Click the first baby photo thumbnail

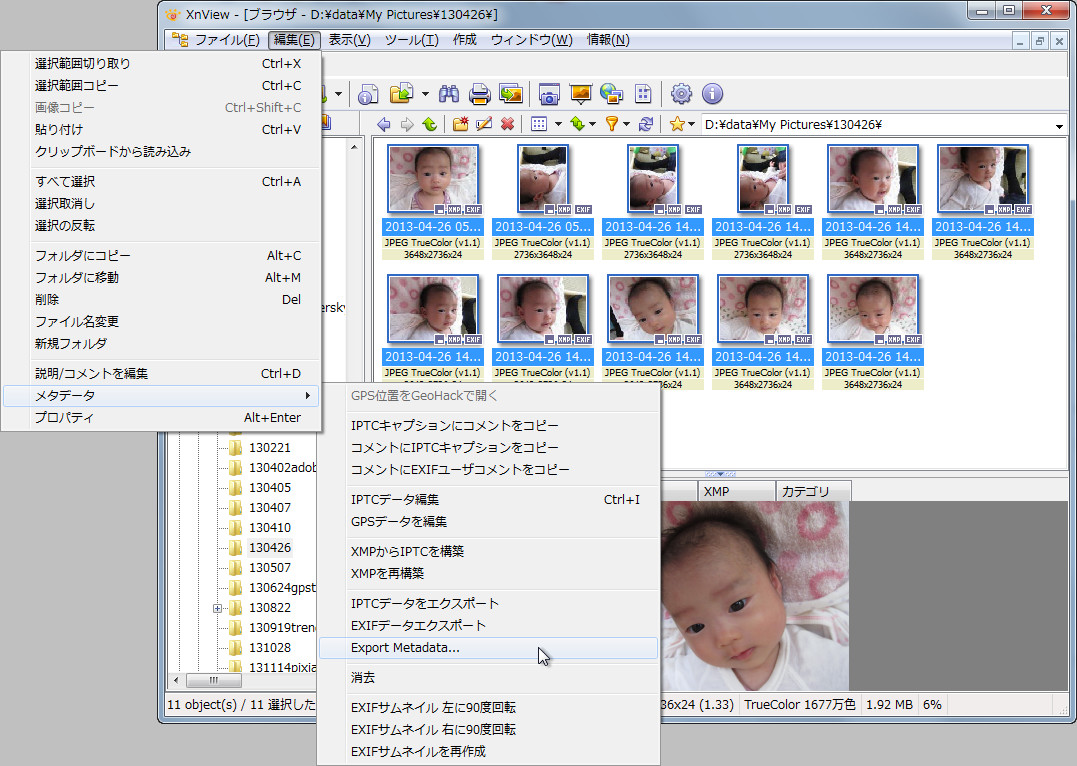pyautogui.click(x=433, y=179)
